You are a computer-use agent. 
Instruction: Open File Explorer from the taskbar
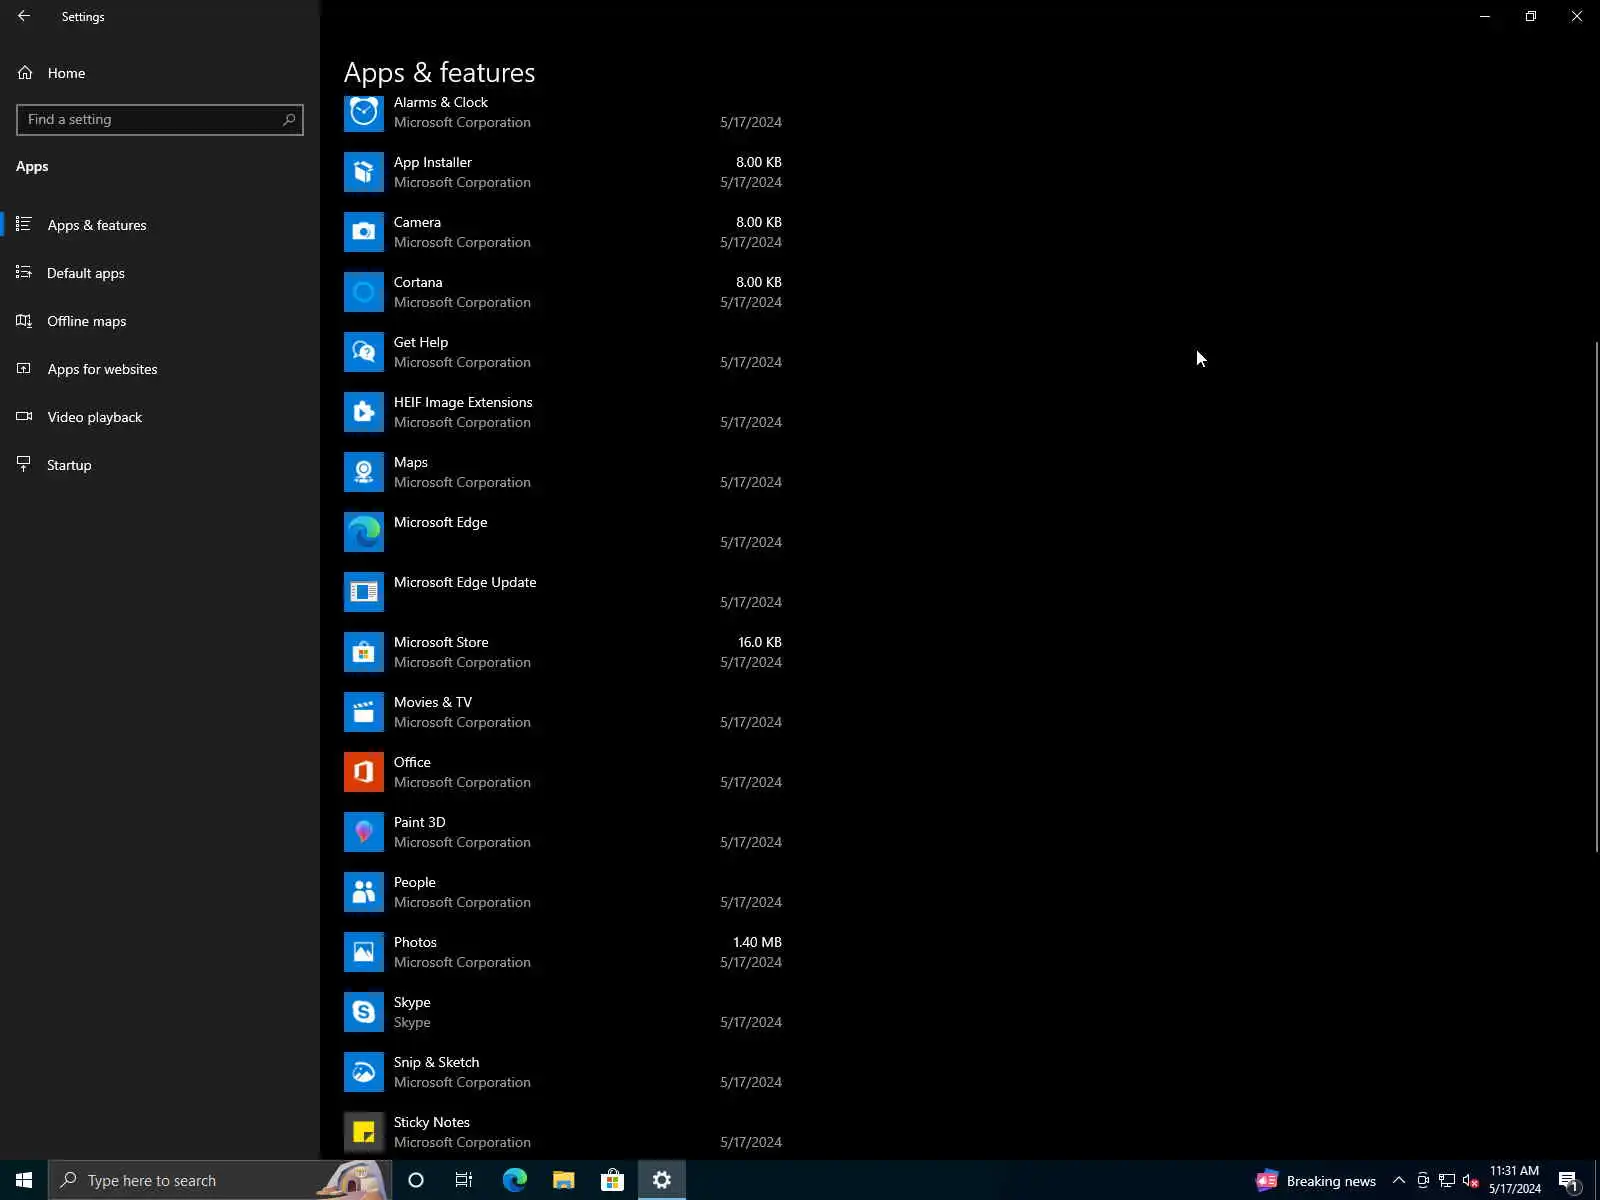coord(564,1180)
